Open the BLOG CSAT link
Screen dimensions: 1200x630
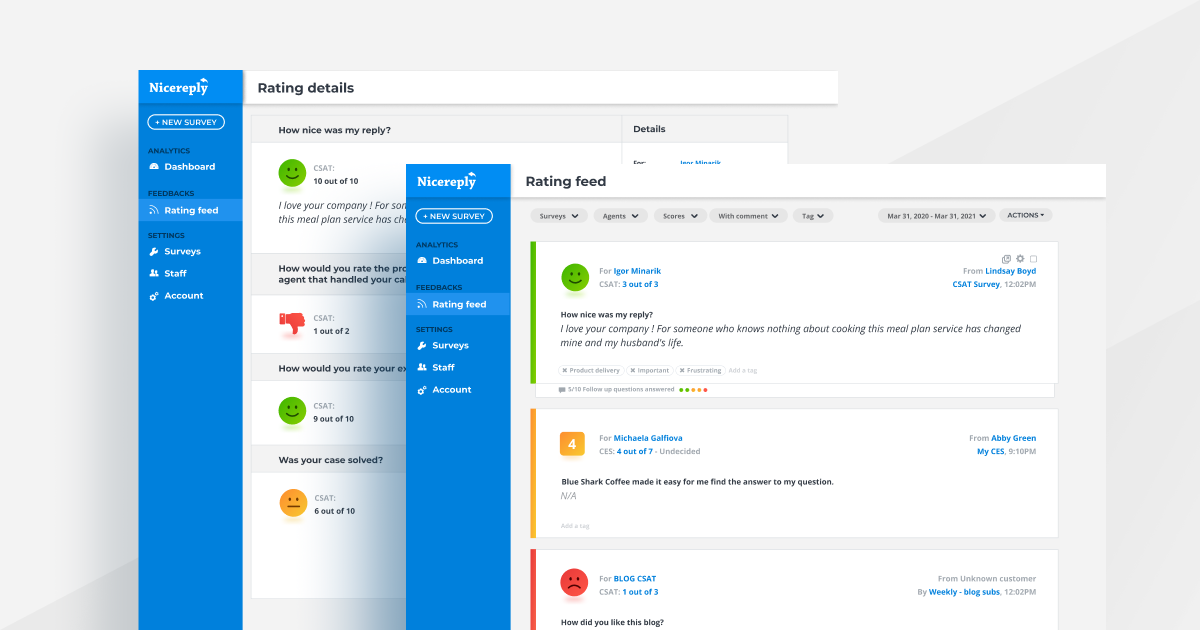[635, 578]
